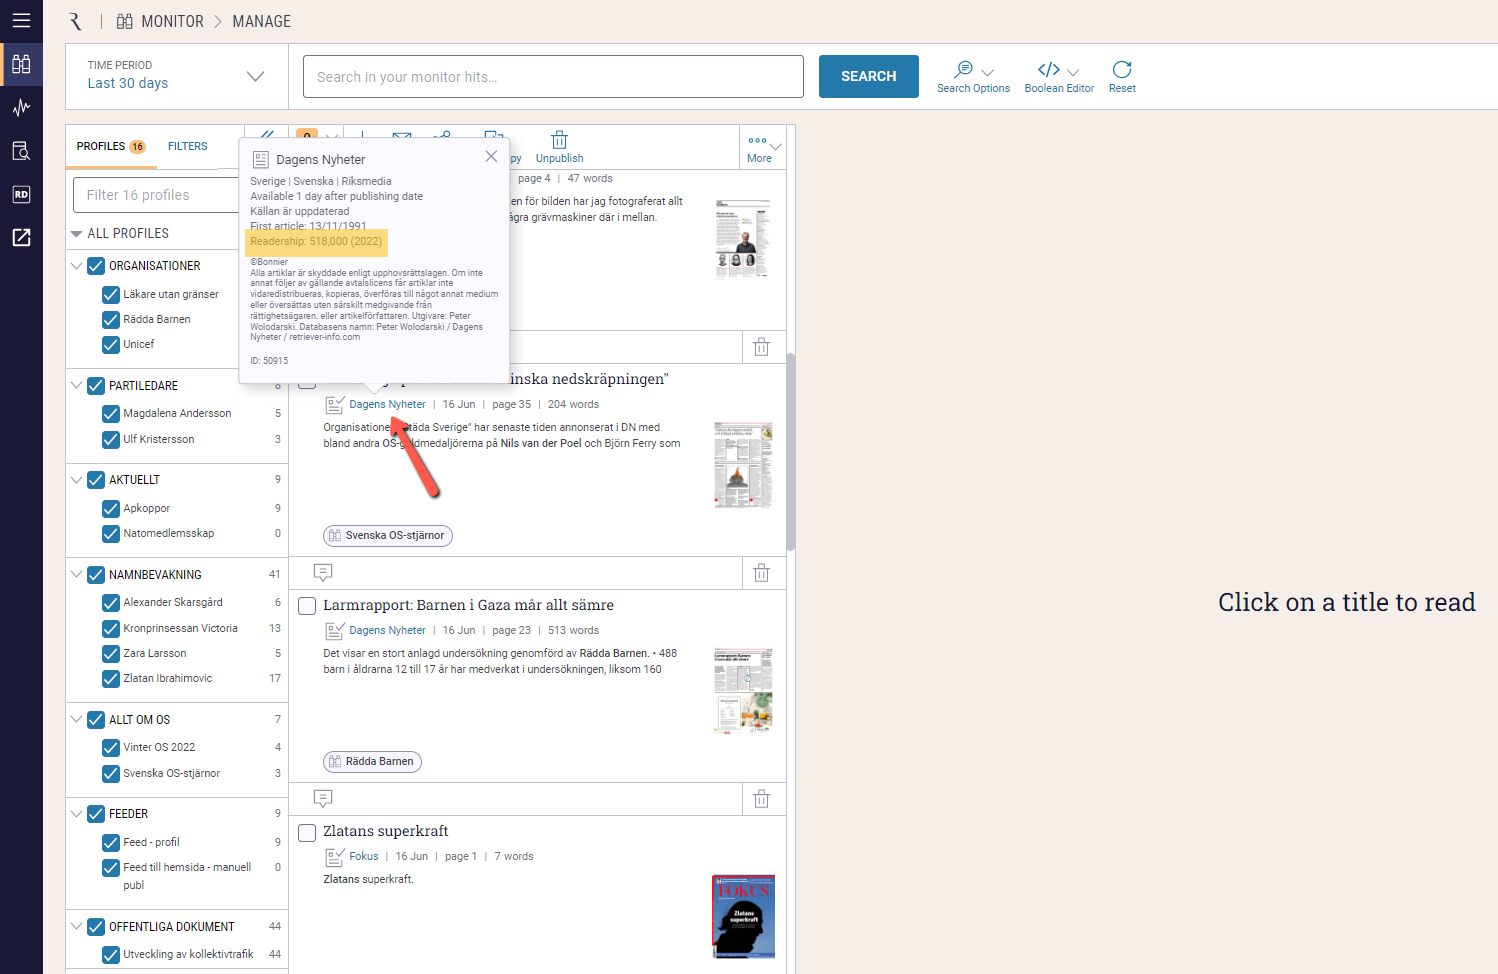Click the Retriever logo icon
This screenshot has height=974, width=1498.
(x=76, y=21)
